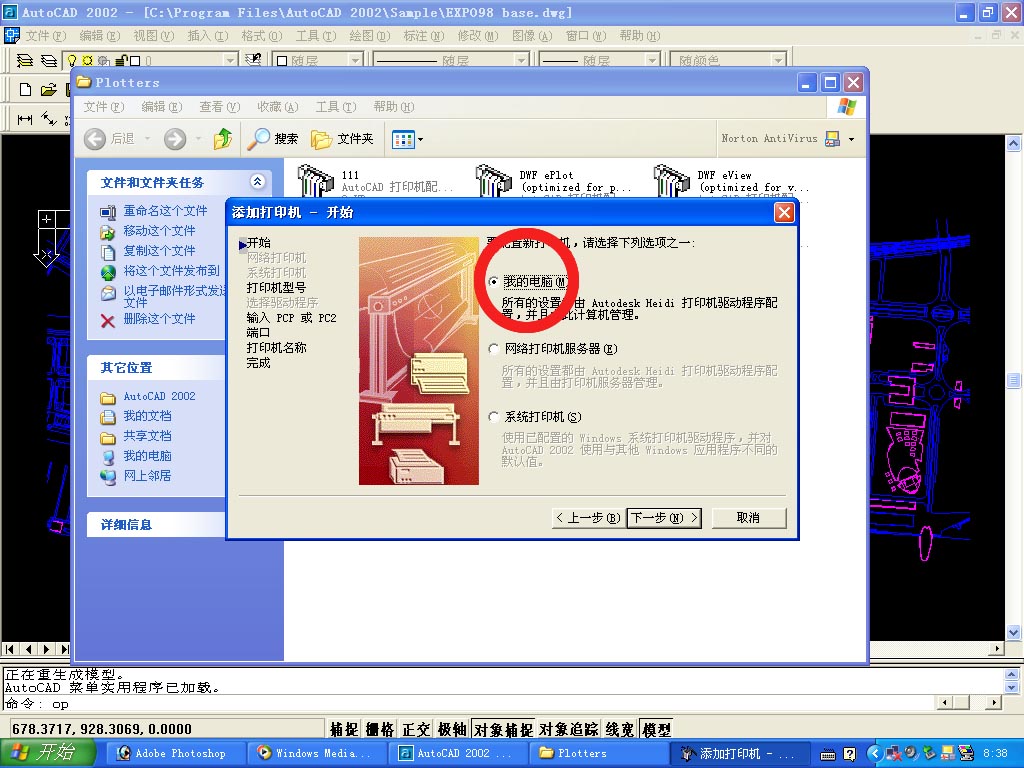1024x768 pixels.
Task: Click the help question mark tray icon
Action: coord(849,754)
